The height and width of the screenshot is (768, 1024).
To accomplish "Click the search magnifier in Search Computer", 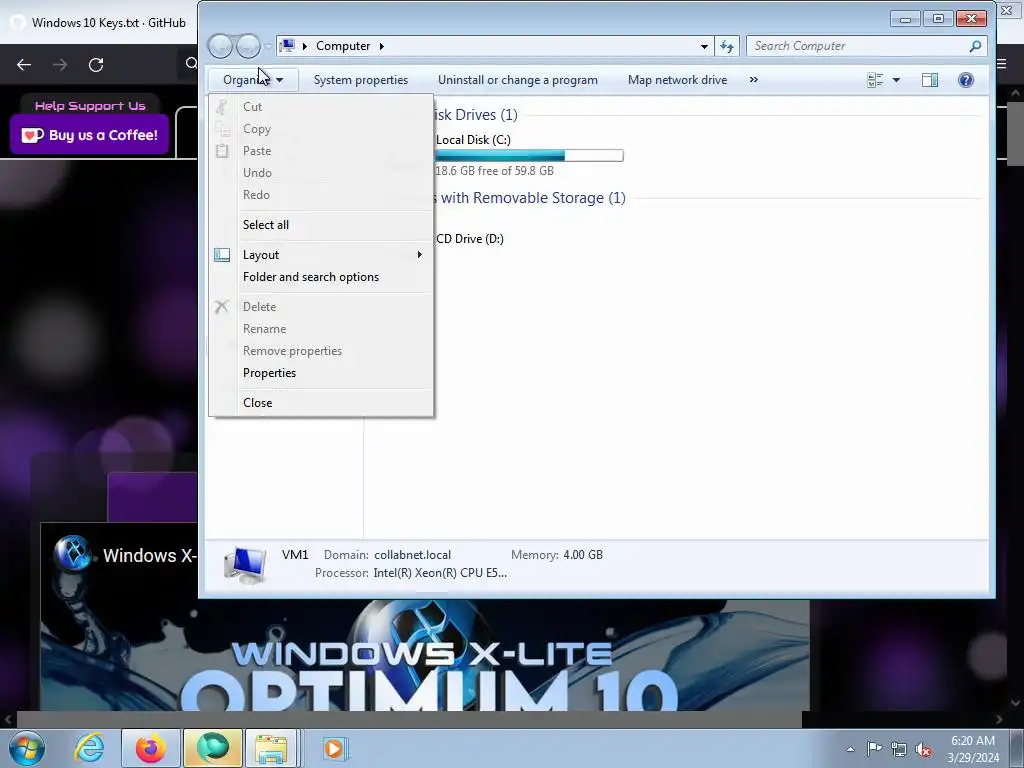I will pos(975,46).
